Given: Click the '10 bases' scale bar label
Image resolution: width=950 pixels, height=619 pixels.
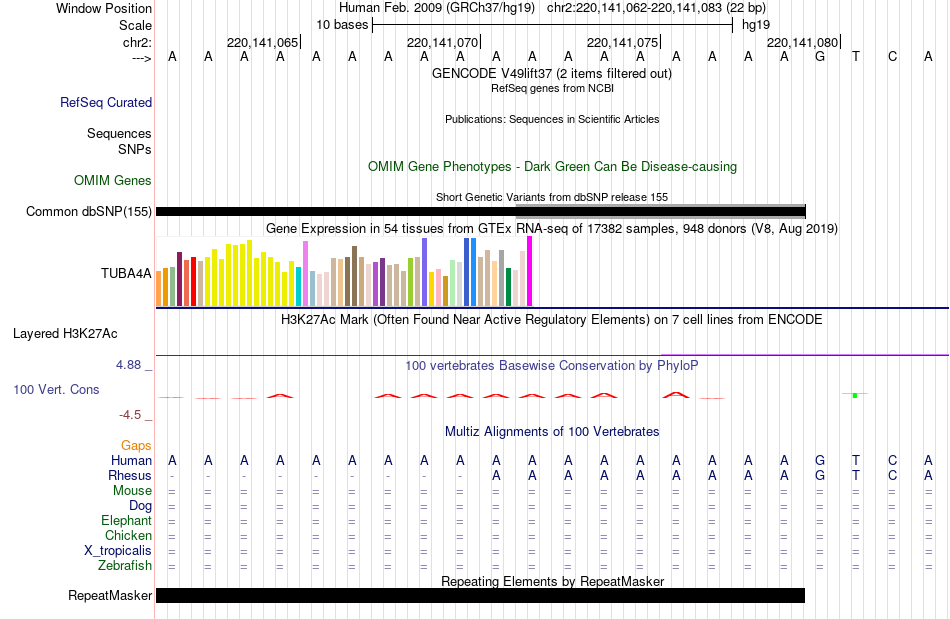Looking at the screenshot, I should [342, 25].
